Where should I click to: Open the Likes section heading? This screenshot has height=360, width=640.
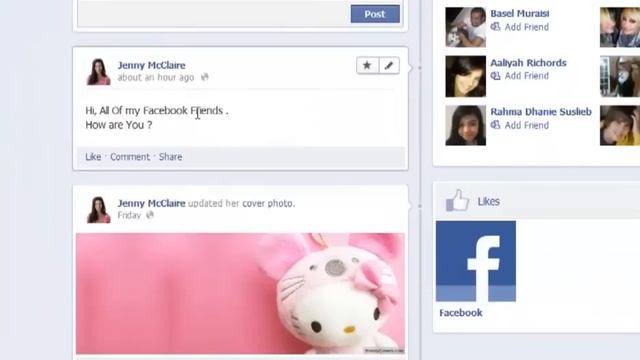click(489, 201)
